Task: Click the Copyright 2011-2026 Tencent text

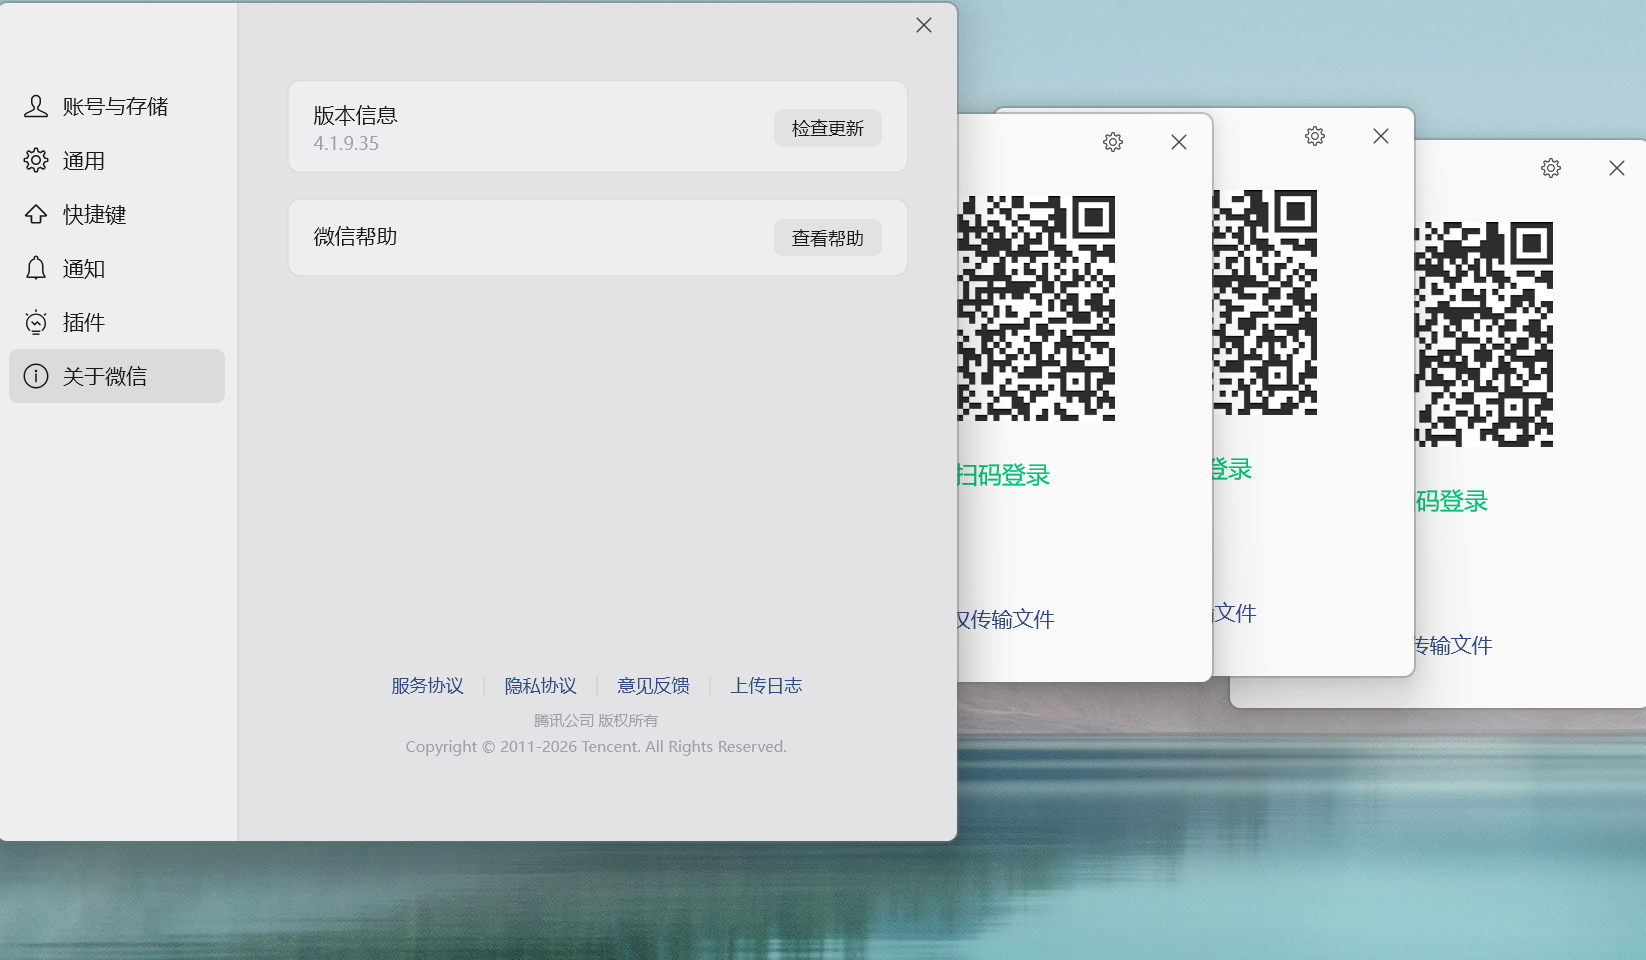Action: [x=596, y=747]
